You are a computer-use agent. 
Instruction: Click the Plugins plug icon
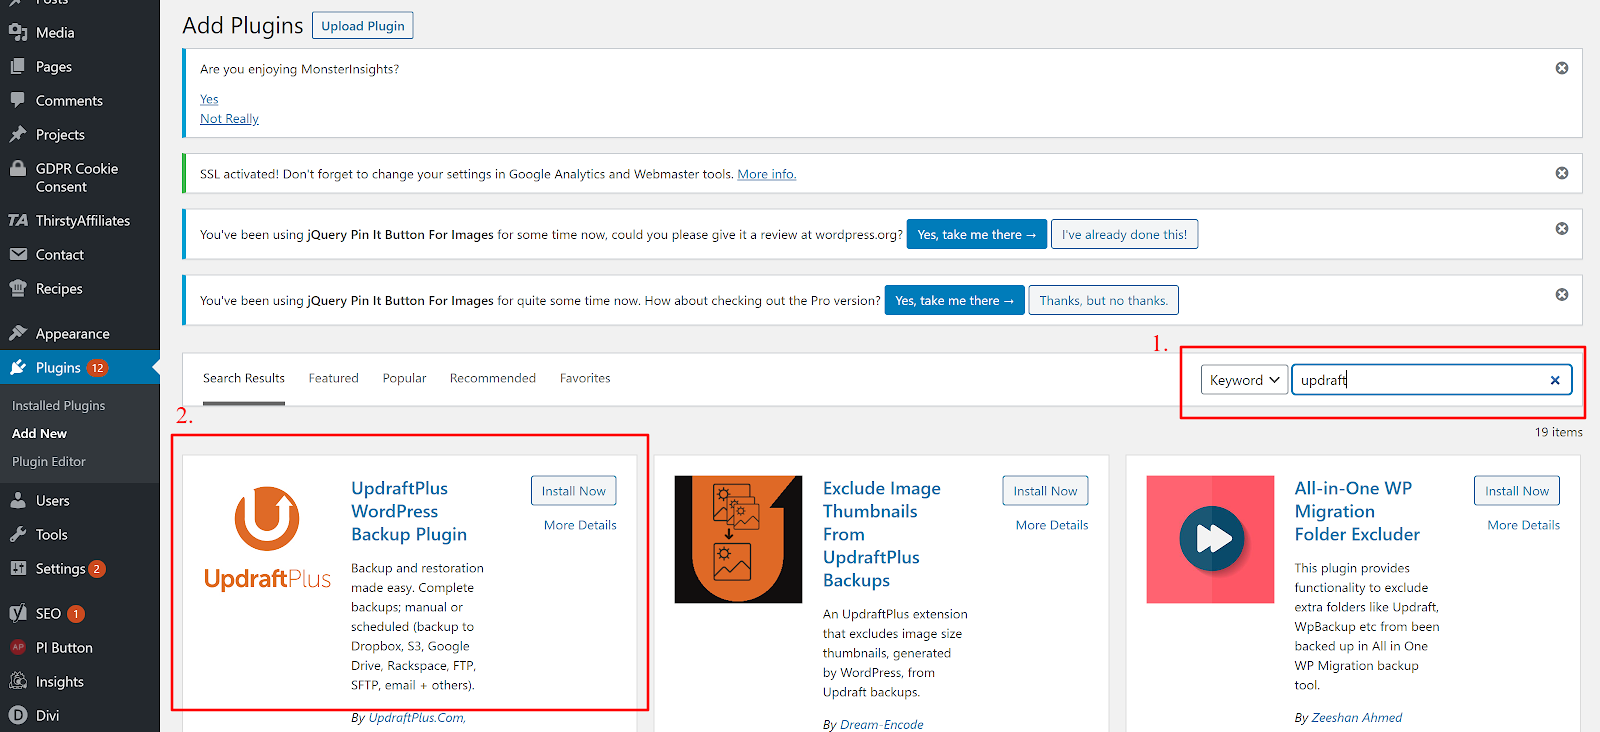point(18,368)
